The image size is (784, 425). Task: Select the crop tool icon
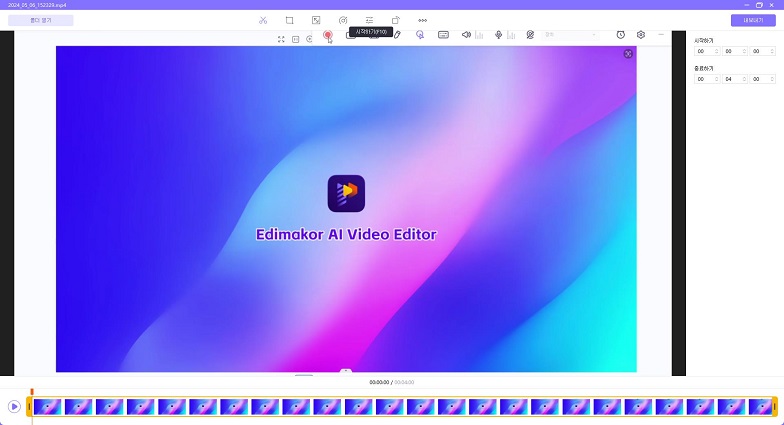coord(289,20)
